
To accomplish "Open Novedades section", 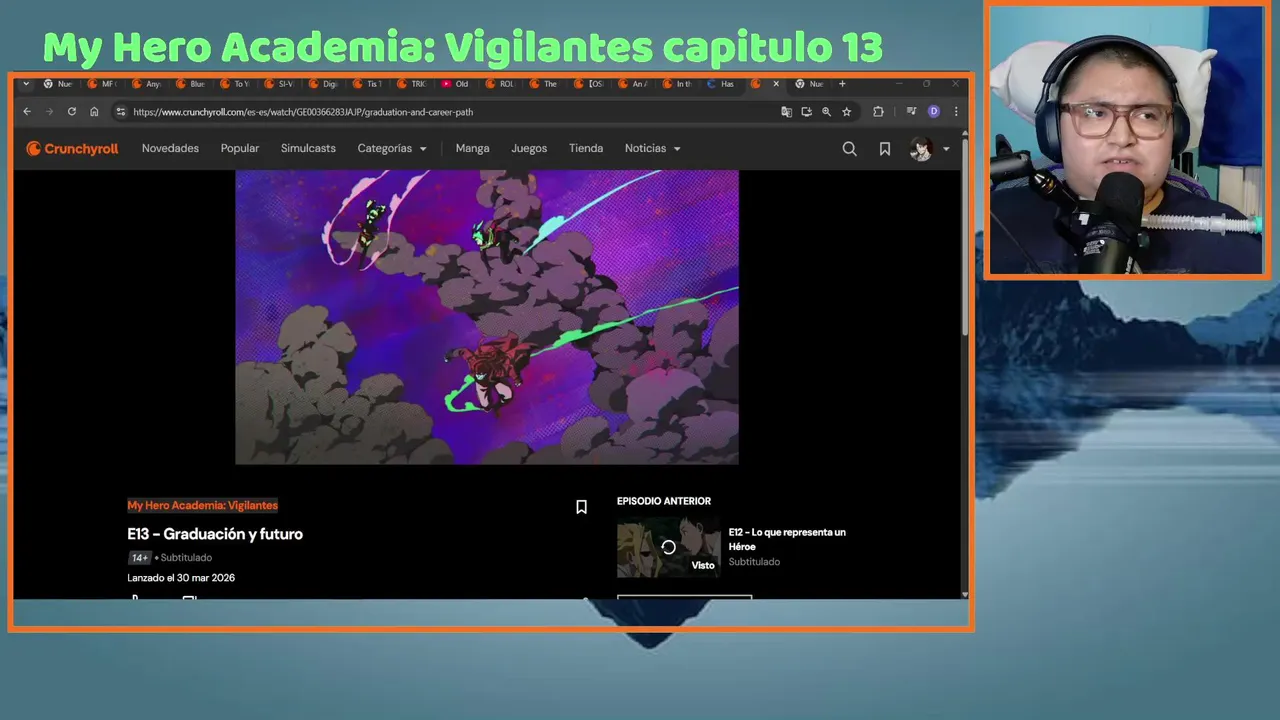I will 170,148.
